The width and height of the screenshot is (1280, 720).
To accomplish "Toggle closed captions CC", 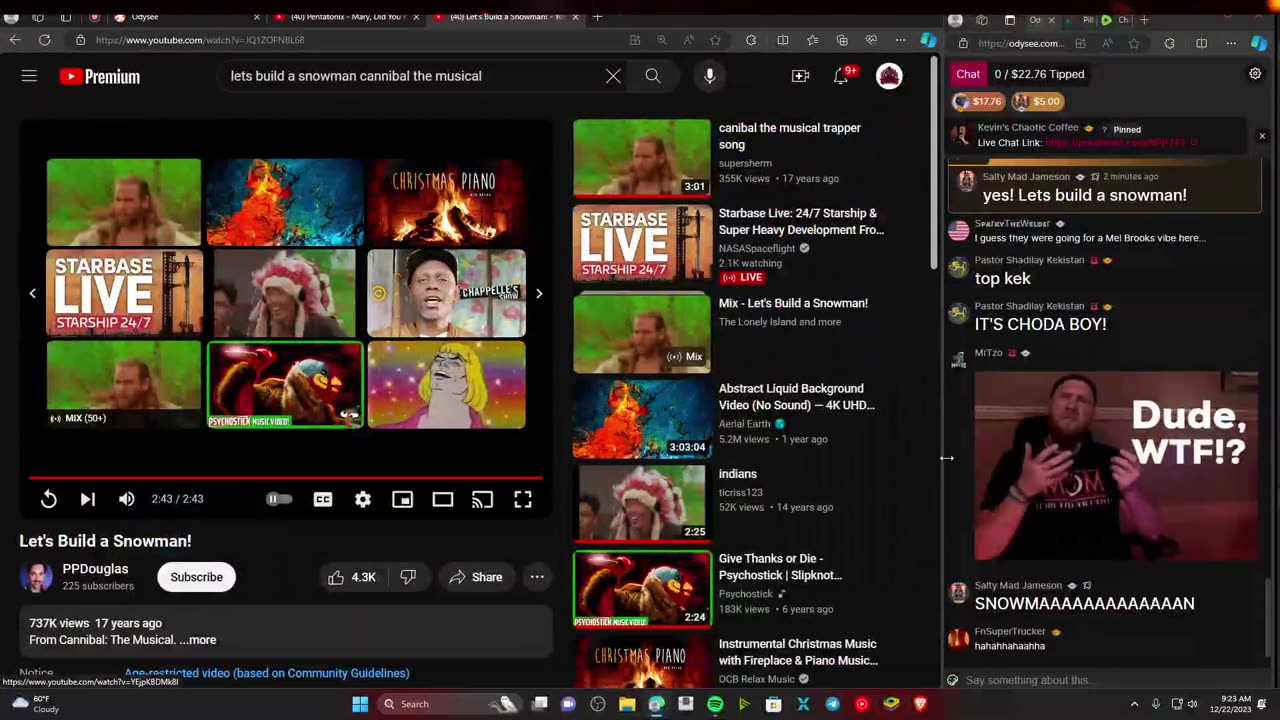I will click(x=323, y=499).
